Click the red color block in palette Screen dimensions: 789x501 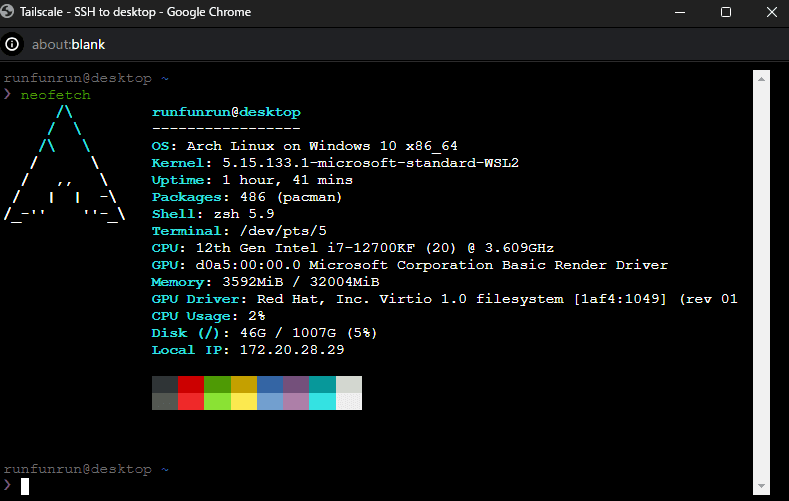pos(191,384)
